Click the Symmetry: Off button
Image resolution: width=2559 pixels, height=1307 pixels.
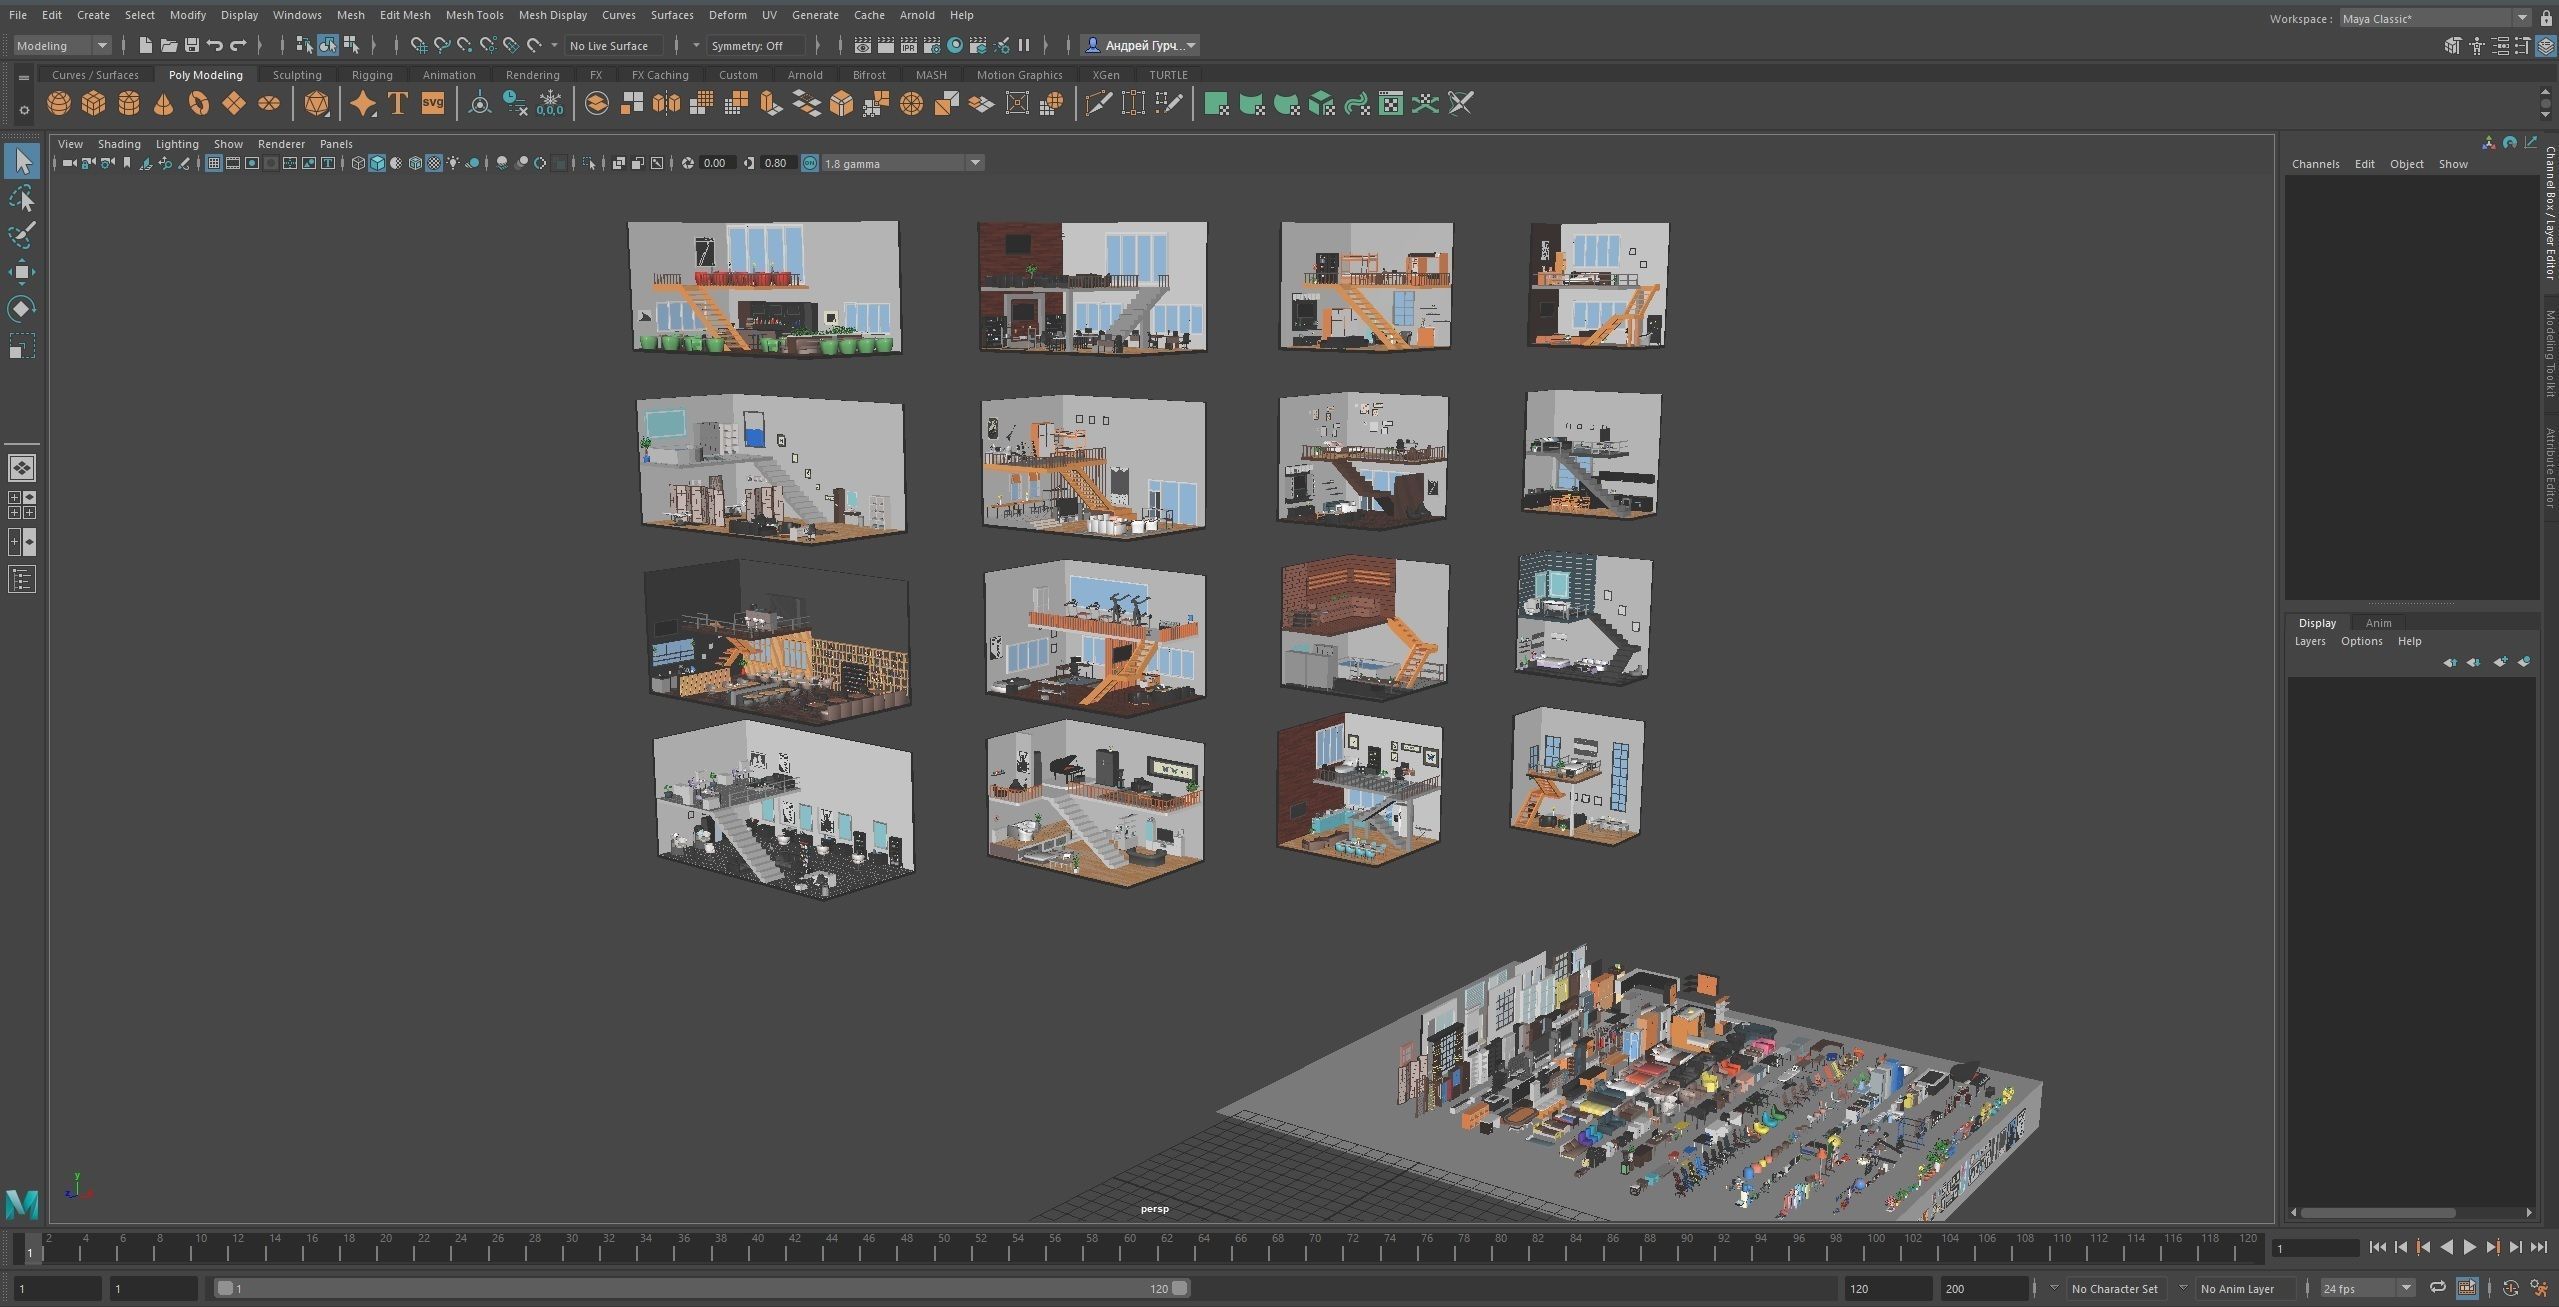(755, 45)
